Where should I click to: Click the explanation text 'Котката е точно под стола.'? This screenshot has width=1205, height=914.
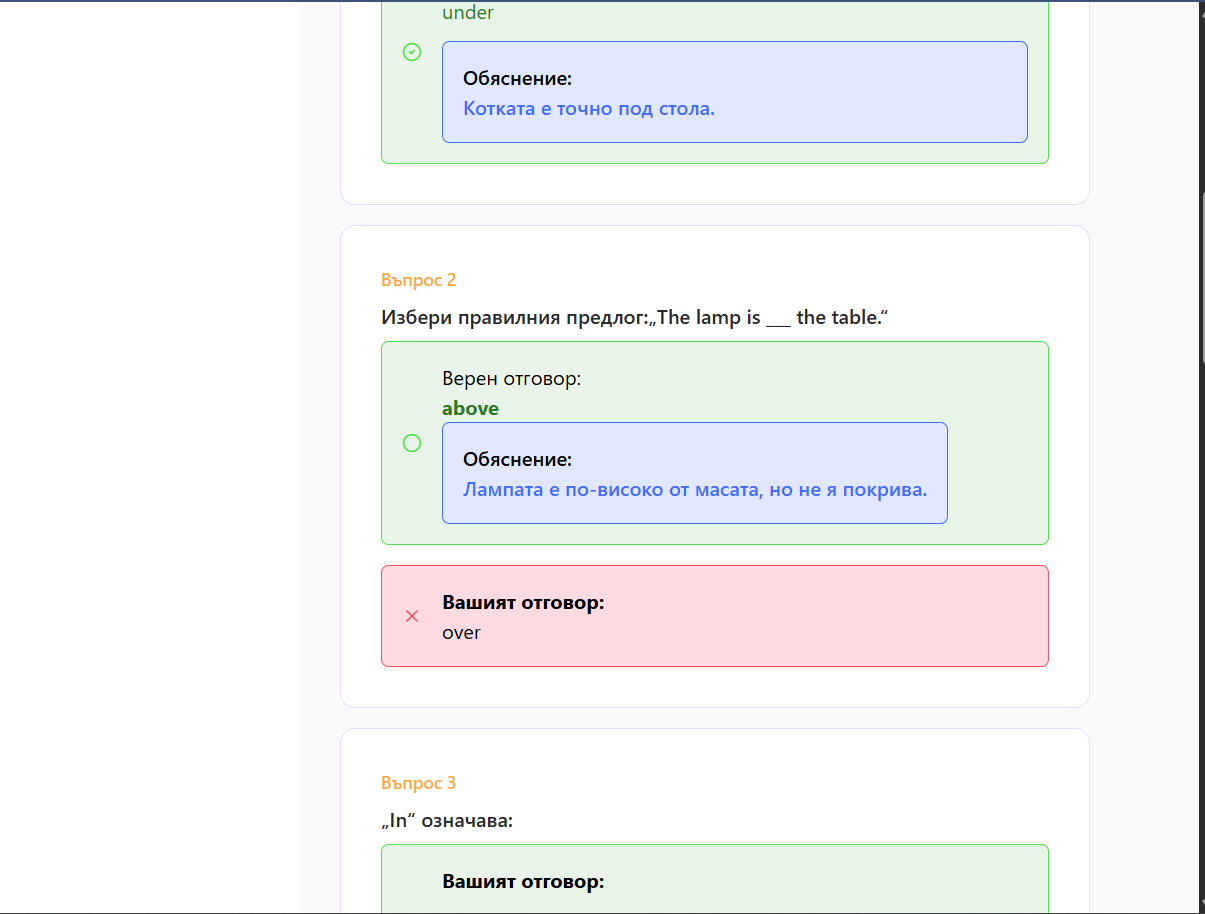589,108
